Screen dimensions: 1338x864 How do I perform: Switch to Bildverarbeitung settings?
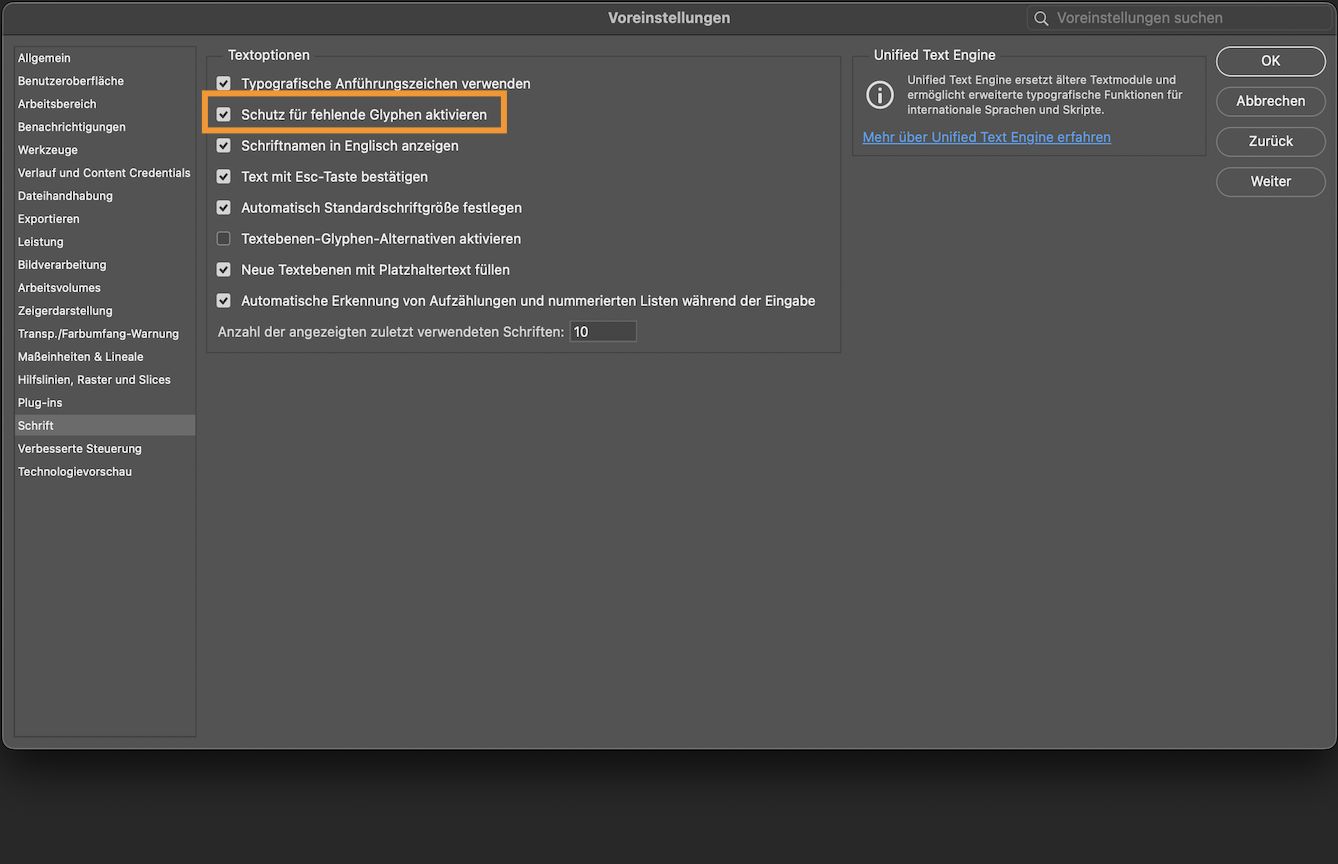[x=105, y=265]
